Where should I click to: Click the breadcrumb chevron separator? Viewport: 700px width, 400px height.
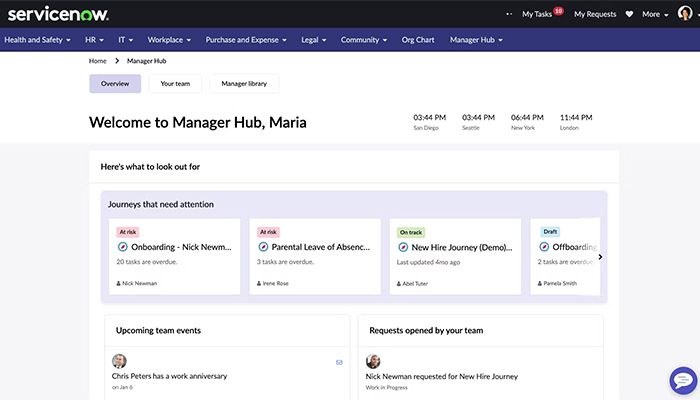point(117,61)
